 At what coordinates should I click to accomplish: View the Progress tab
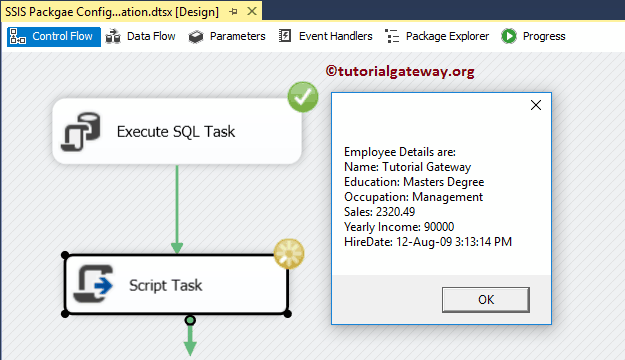click(534, 37)
